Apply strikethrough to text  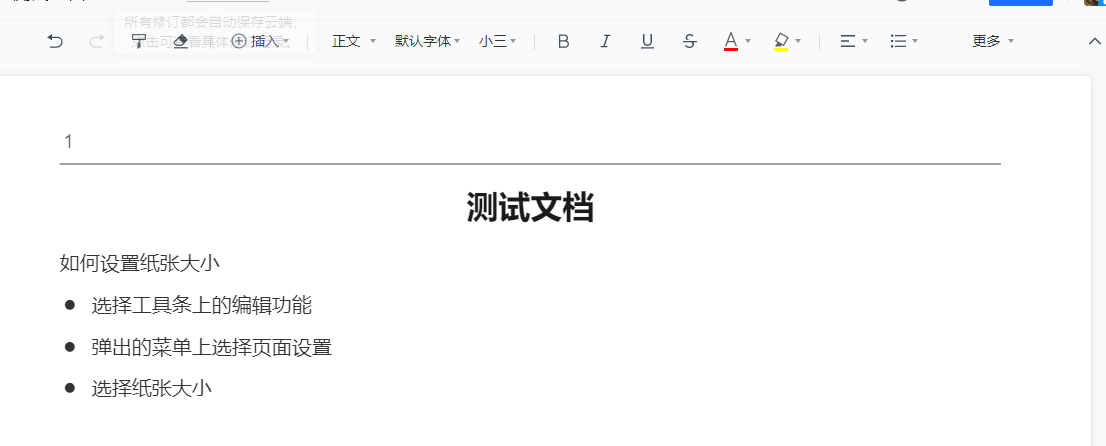point(689,41)
